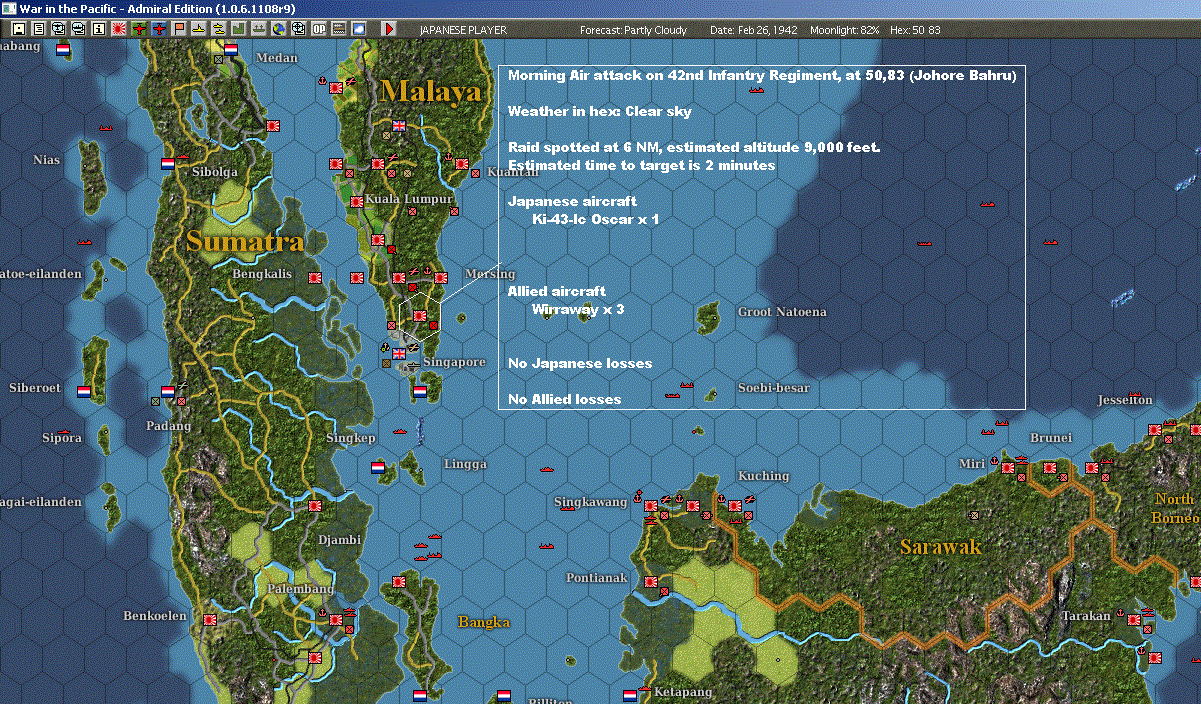Screen dimensions: 1201x704
Task: Click the Dutch flag icon beside Siberoet
Action: (84, 391)
